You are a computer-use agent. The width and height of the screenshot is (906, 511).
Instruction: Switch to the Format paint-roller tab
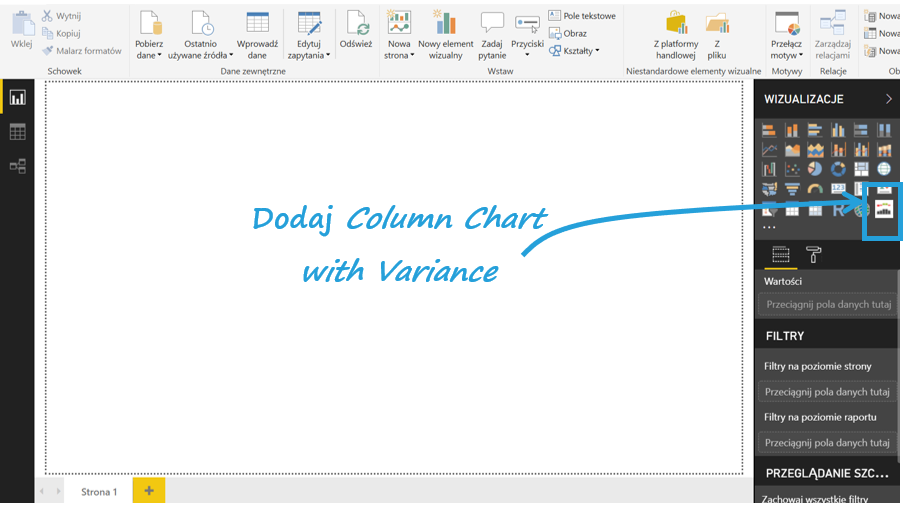tap(814, 255)
